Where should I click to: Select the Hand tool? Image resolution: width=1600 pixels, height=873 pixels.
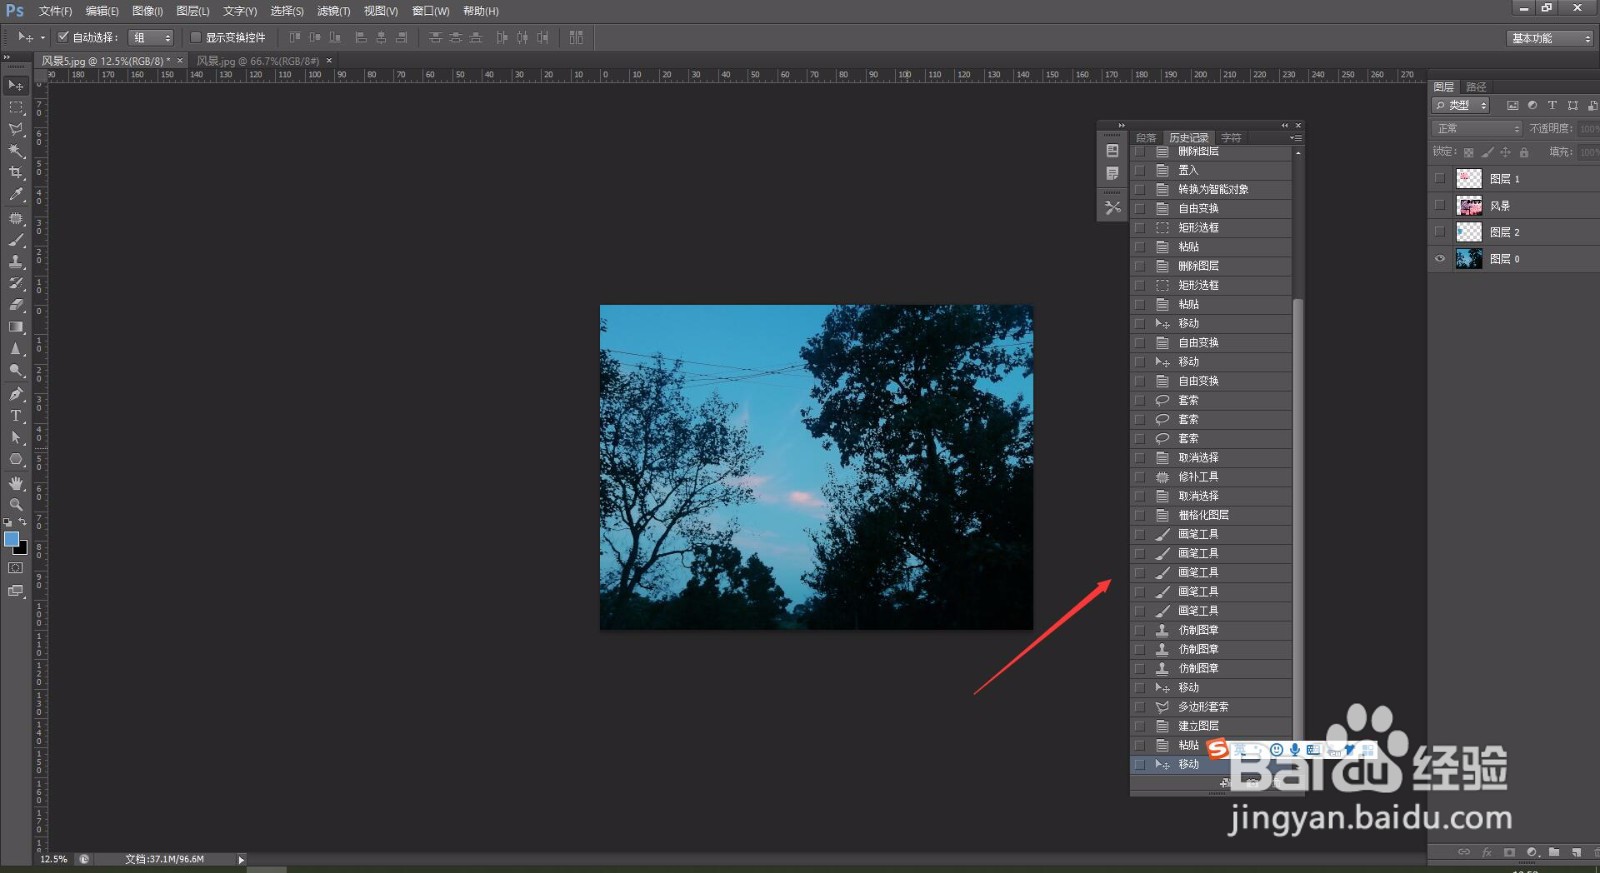coord(16,483)
